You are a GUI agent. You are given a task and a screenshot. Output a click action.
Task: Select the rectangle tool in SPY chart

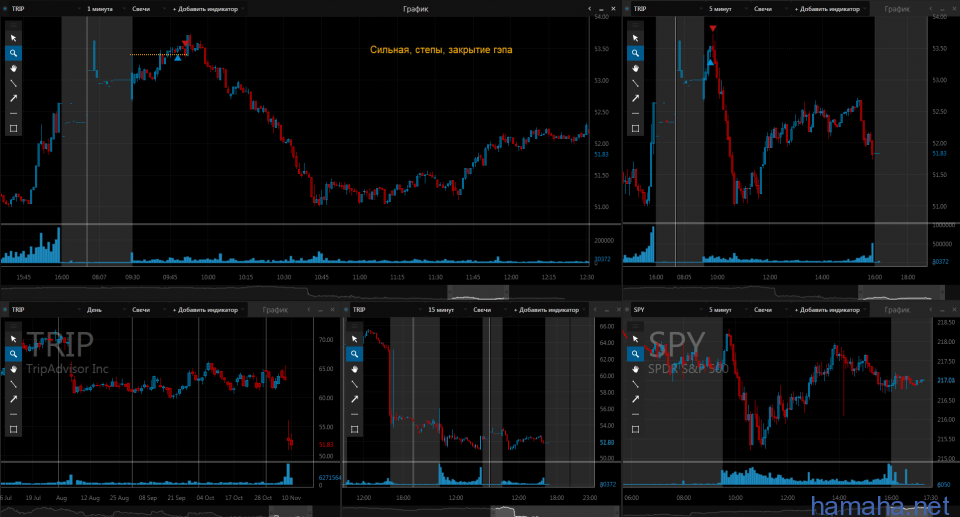pyautogui.click(x=636, y=429)
